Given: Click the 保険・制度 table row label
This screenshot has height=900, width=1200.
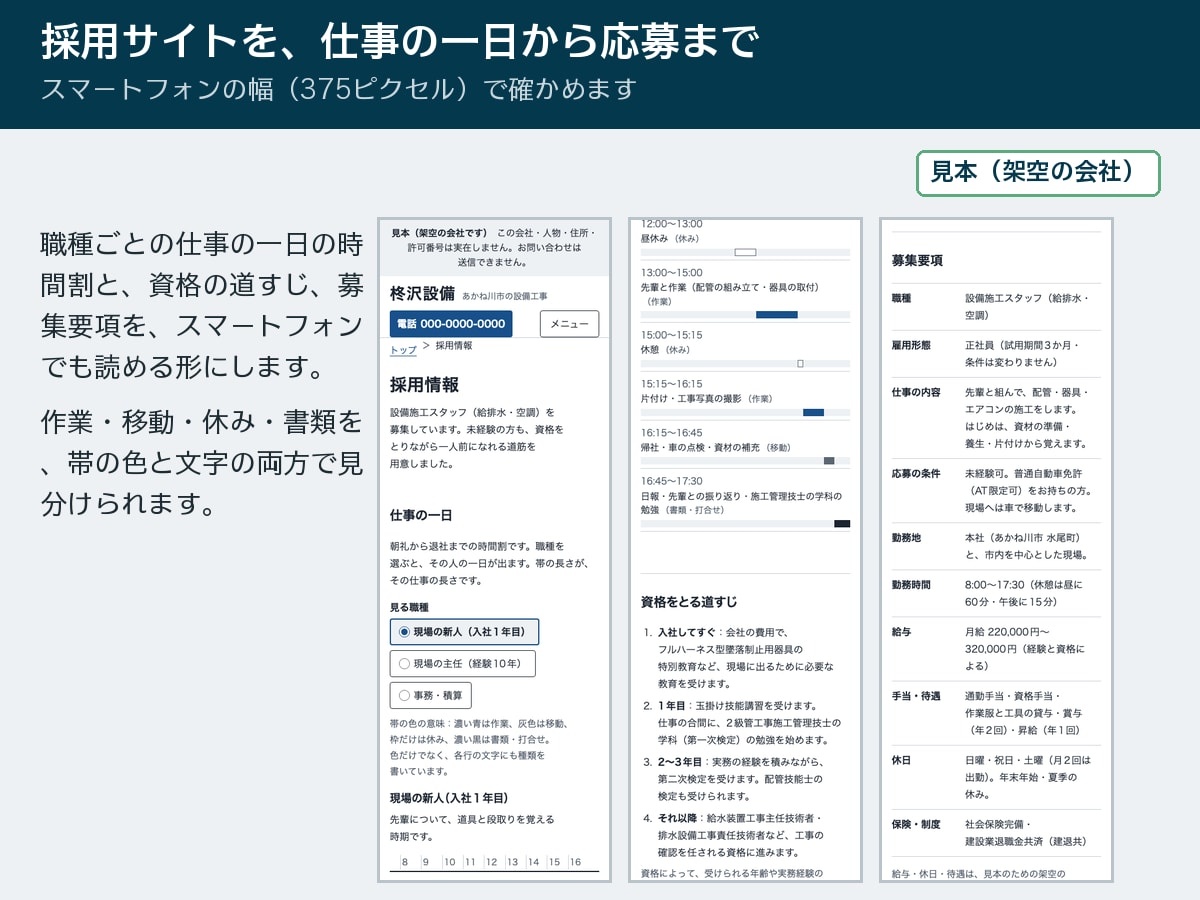Looking at the screenshot, I should coord(916,824).
